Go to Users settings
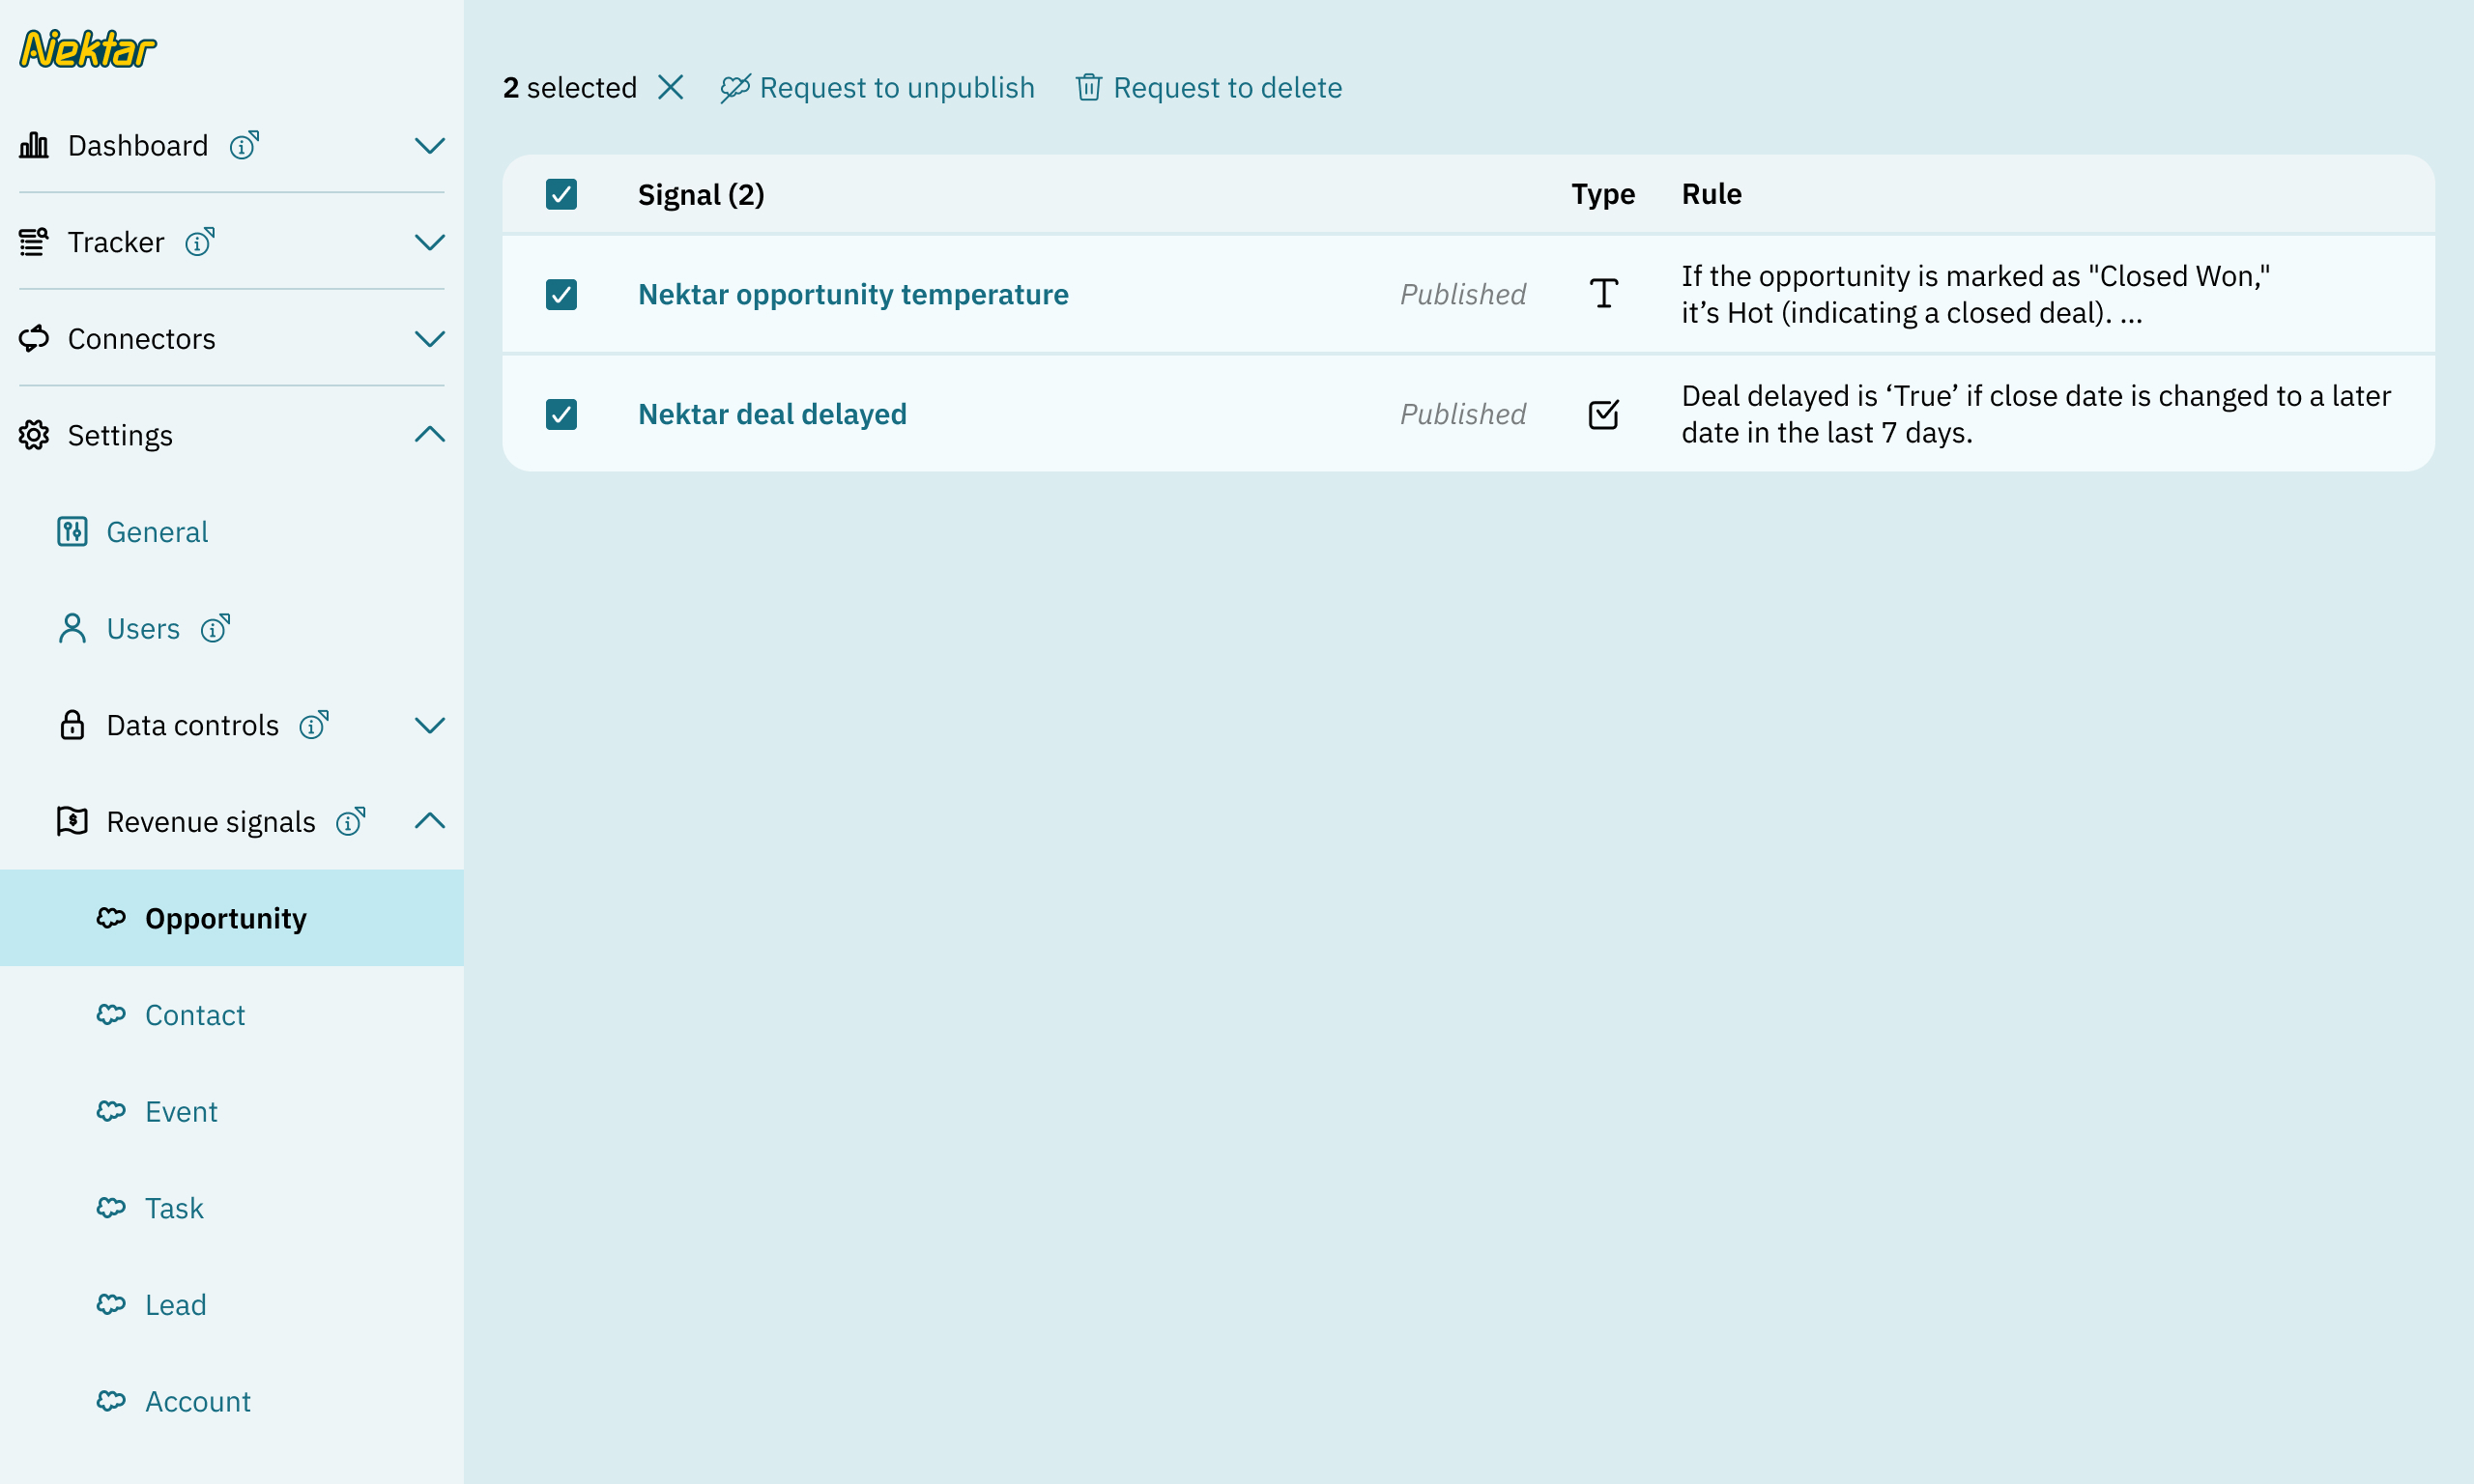 [x=143, y=628]
